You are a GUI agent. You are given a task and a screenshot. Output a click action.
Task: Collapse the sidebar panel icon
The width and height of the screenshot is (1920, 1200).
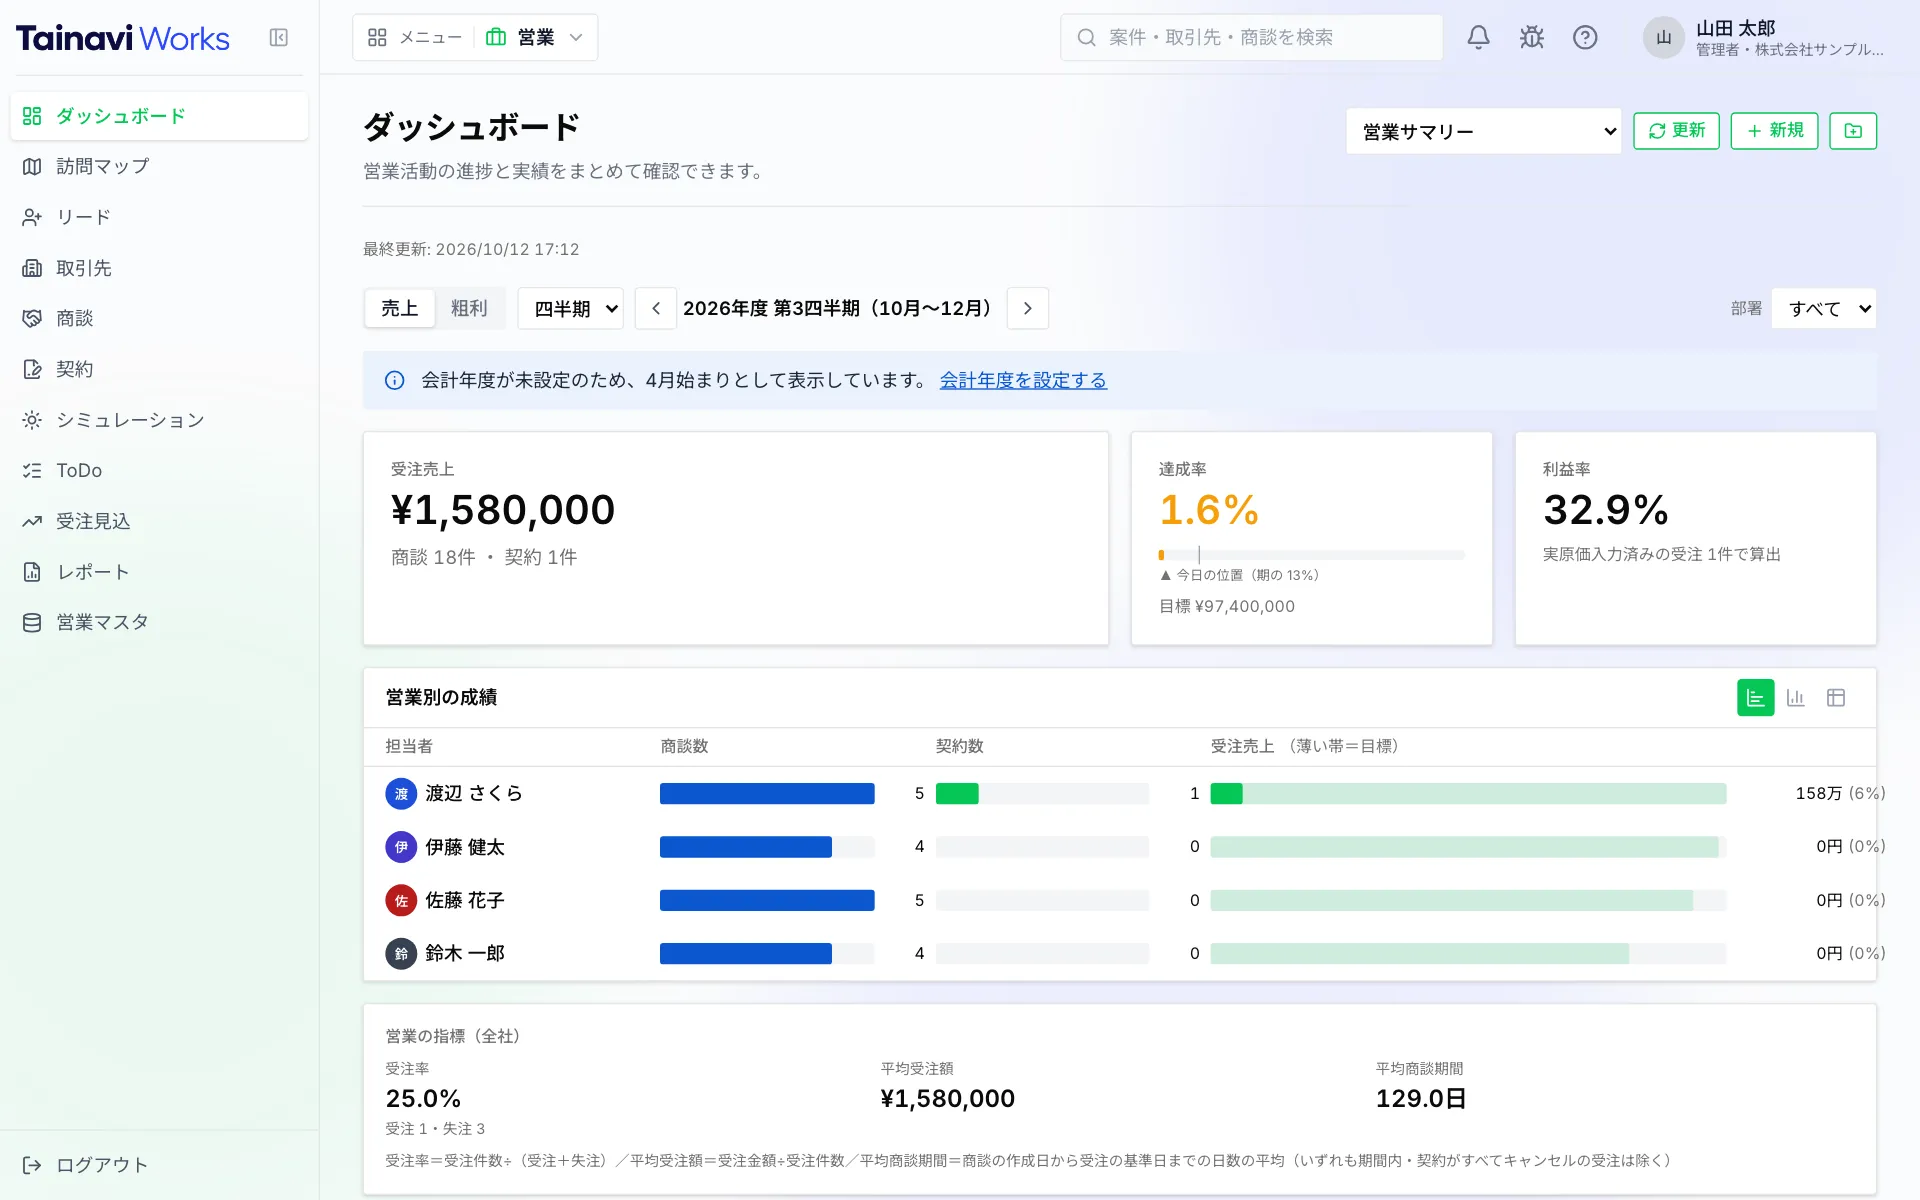279,38
